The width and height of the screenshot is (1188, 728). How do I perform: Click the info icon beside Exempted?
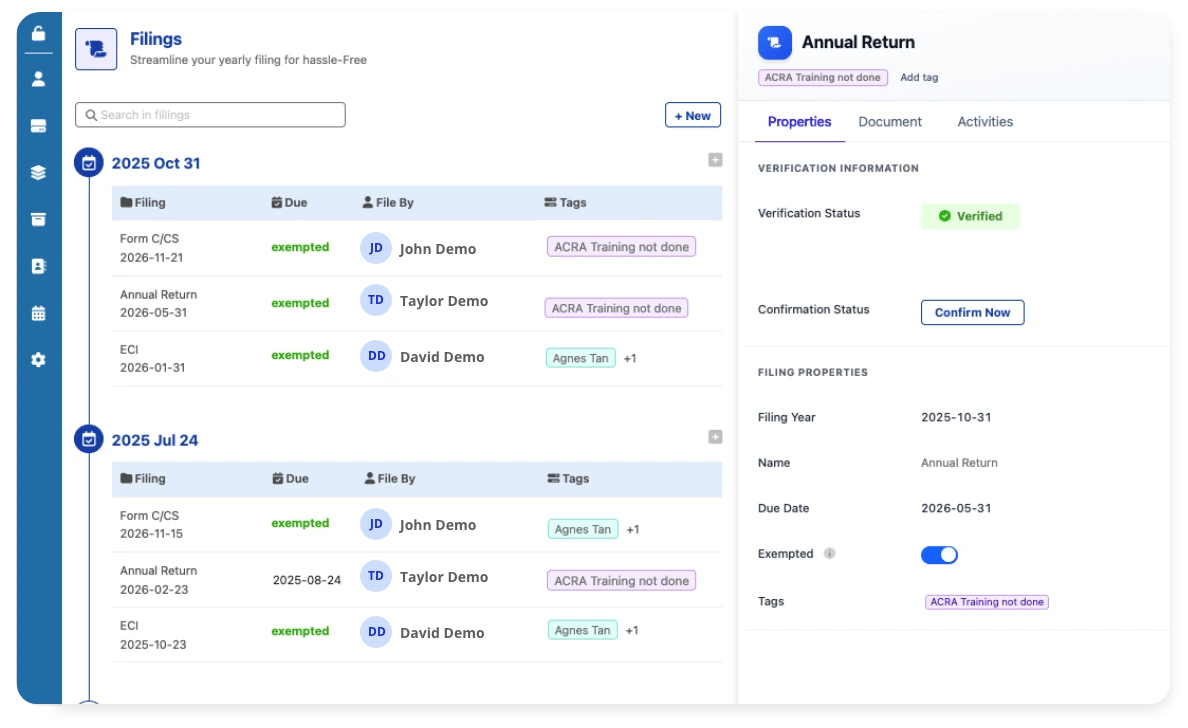tap(829, 554)
